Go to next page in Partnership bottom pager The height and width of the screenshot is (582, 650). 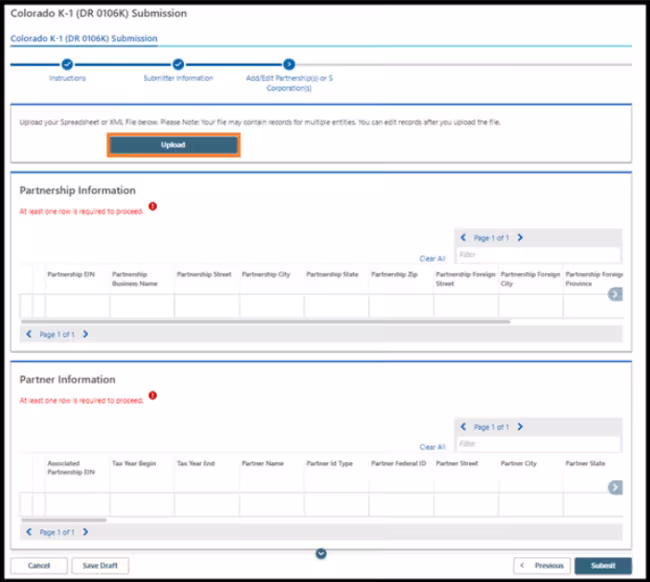click(85, 334)
